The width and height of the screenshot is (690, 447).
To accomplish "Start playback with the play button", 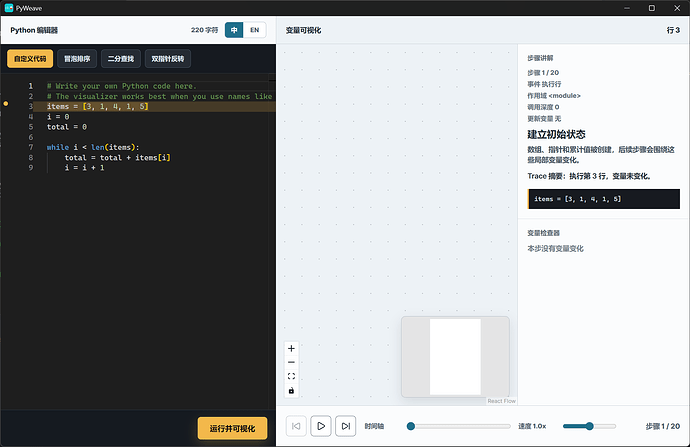I will click(321, 426).
